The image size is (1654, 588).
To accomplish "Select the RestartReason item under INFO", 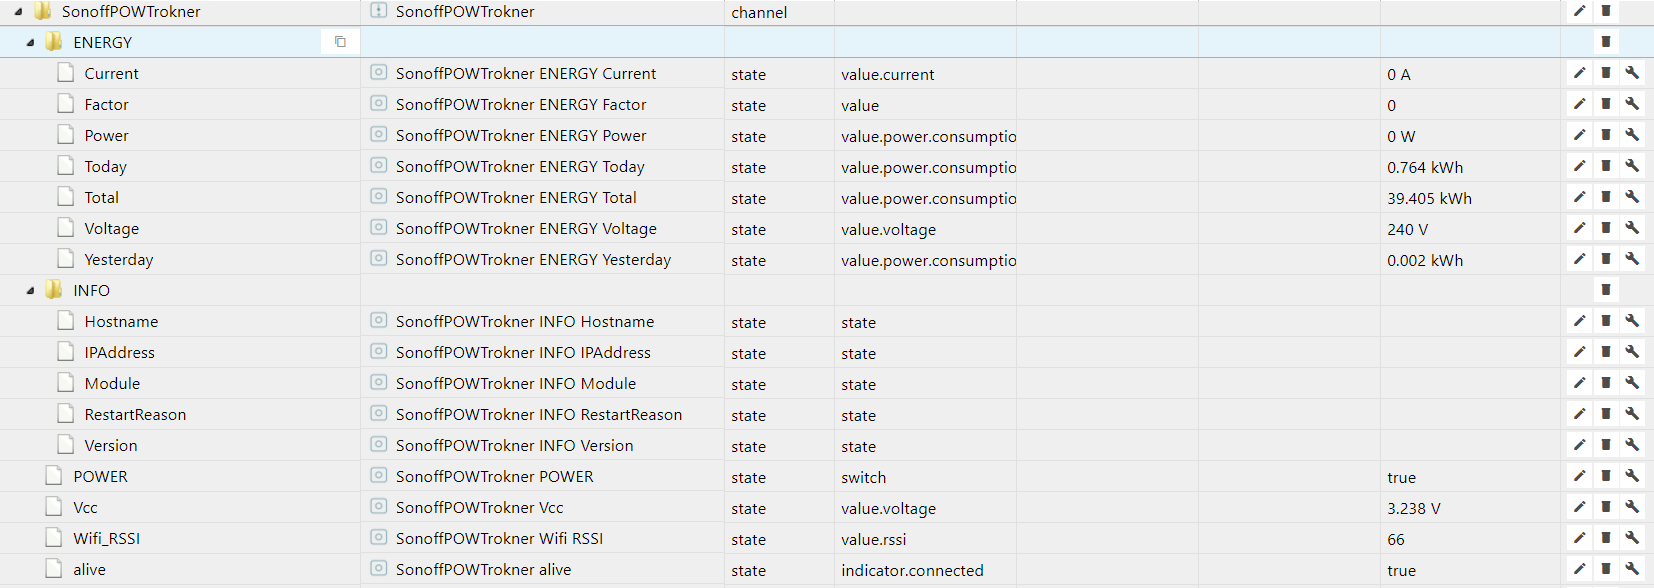I will [135, 415].
